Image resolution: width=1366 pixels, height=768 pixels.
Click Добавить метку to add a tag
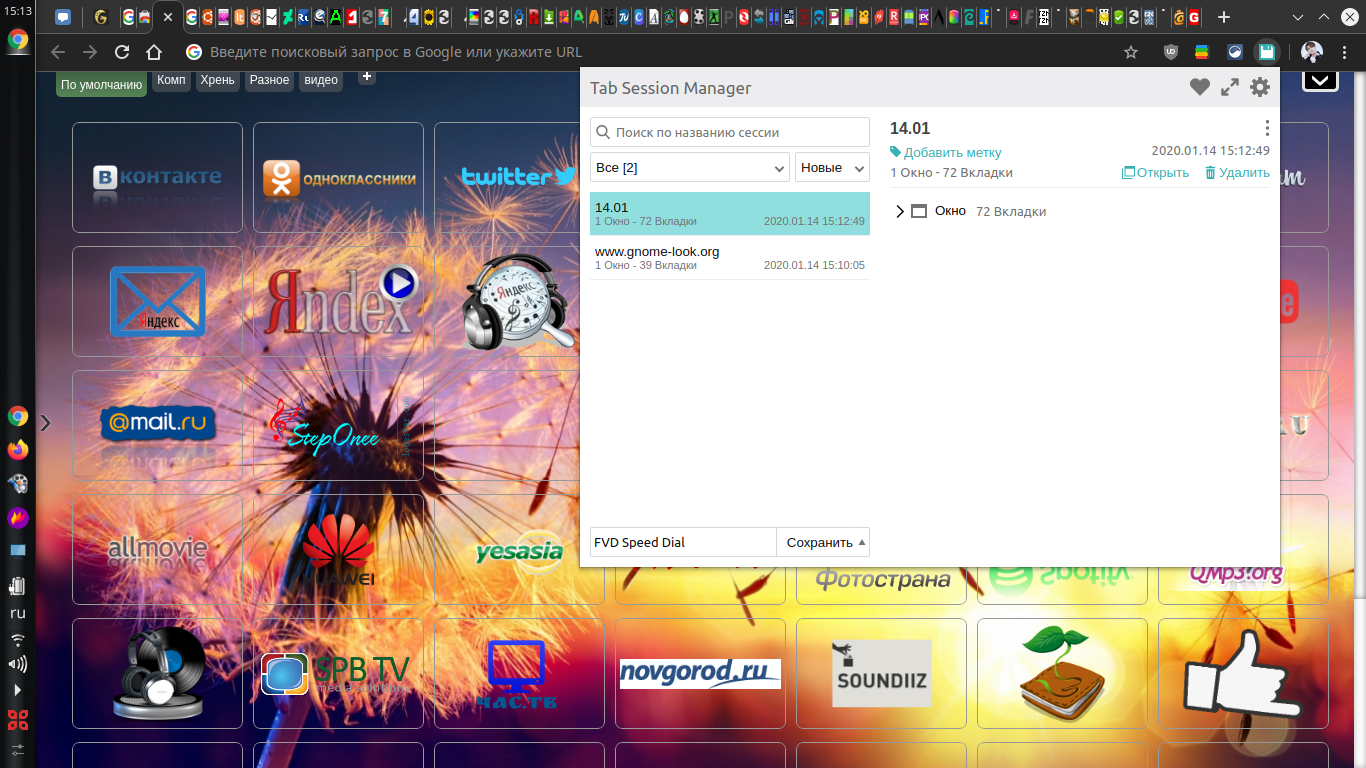(x=946, y=152)
